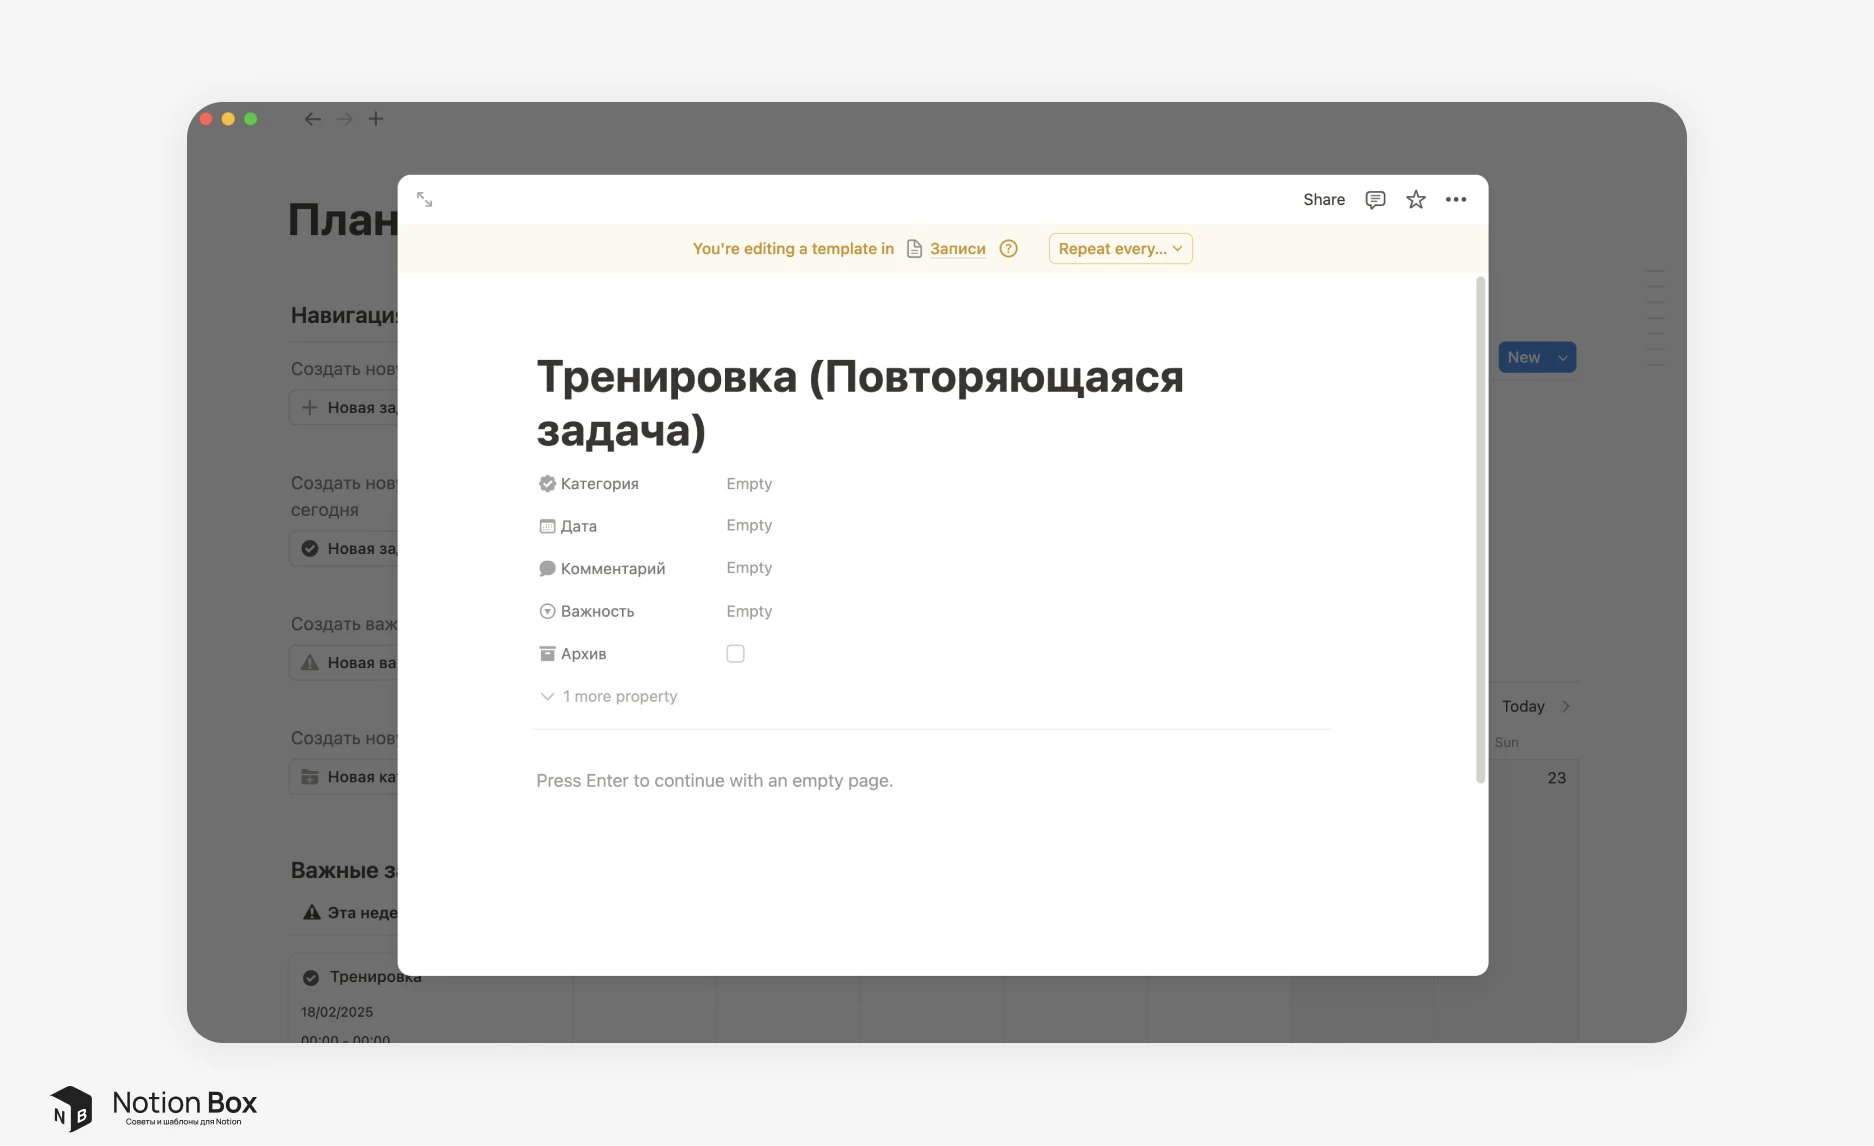Click the Share button
This screenshot has width=1874, height=1146.
coord(1323,200)
